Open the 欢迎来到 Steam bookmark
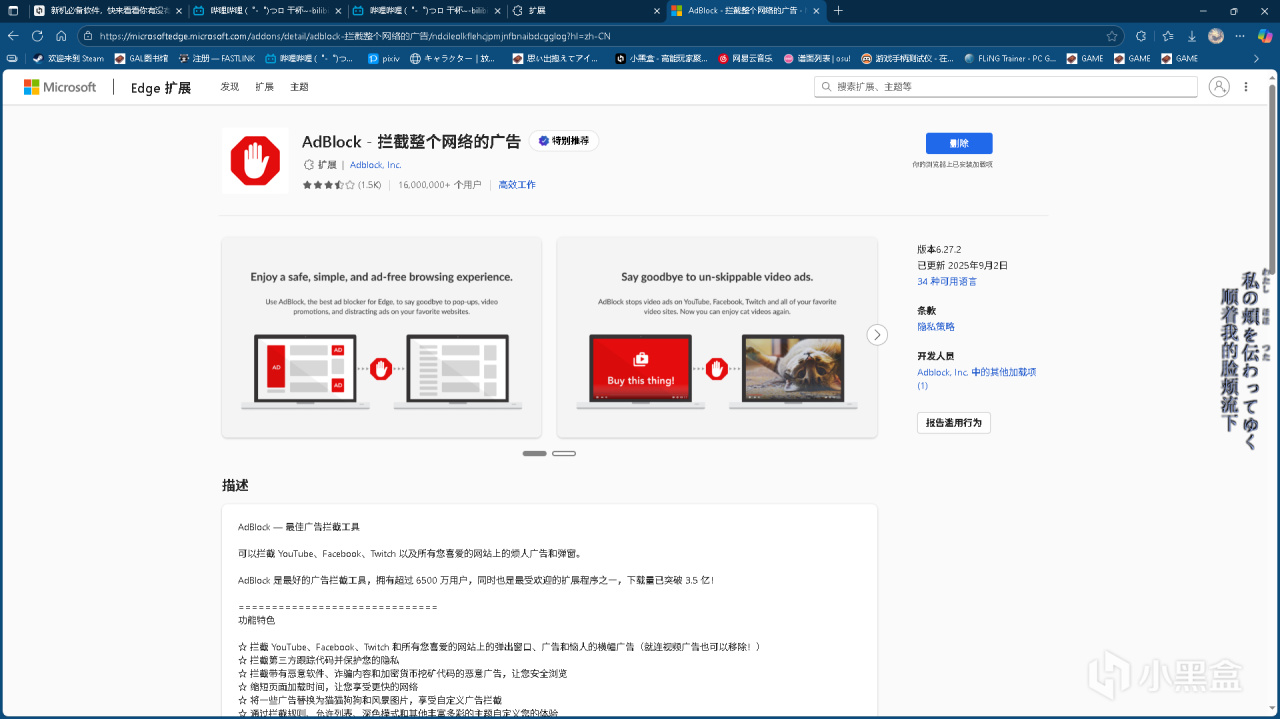Screen dimensions: 1280x719 [x=68, y=58]
